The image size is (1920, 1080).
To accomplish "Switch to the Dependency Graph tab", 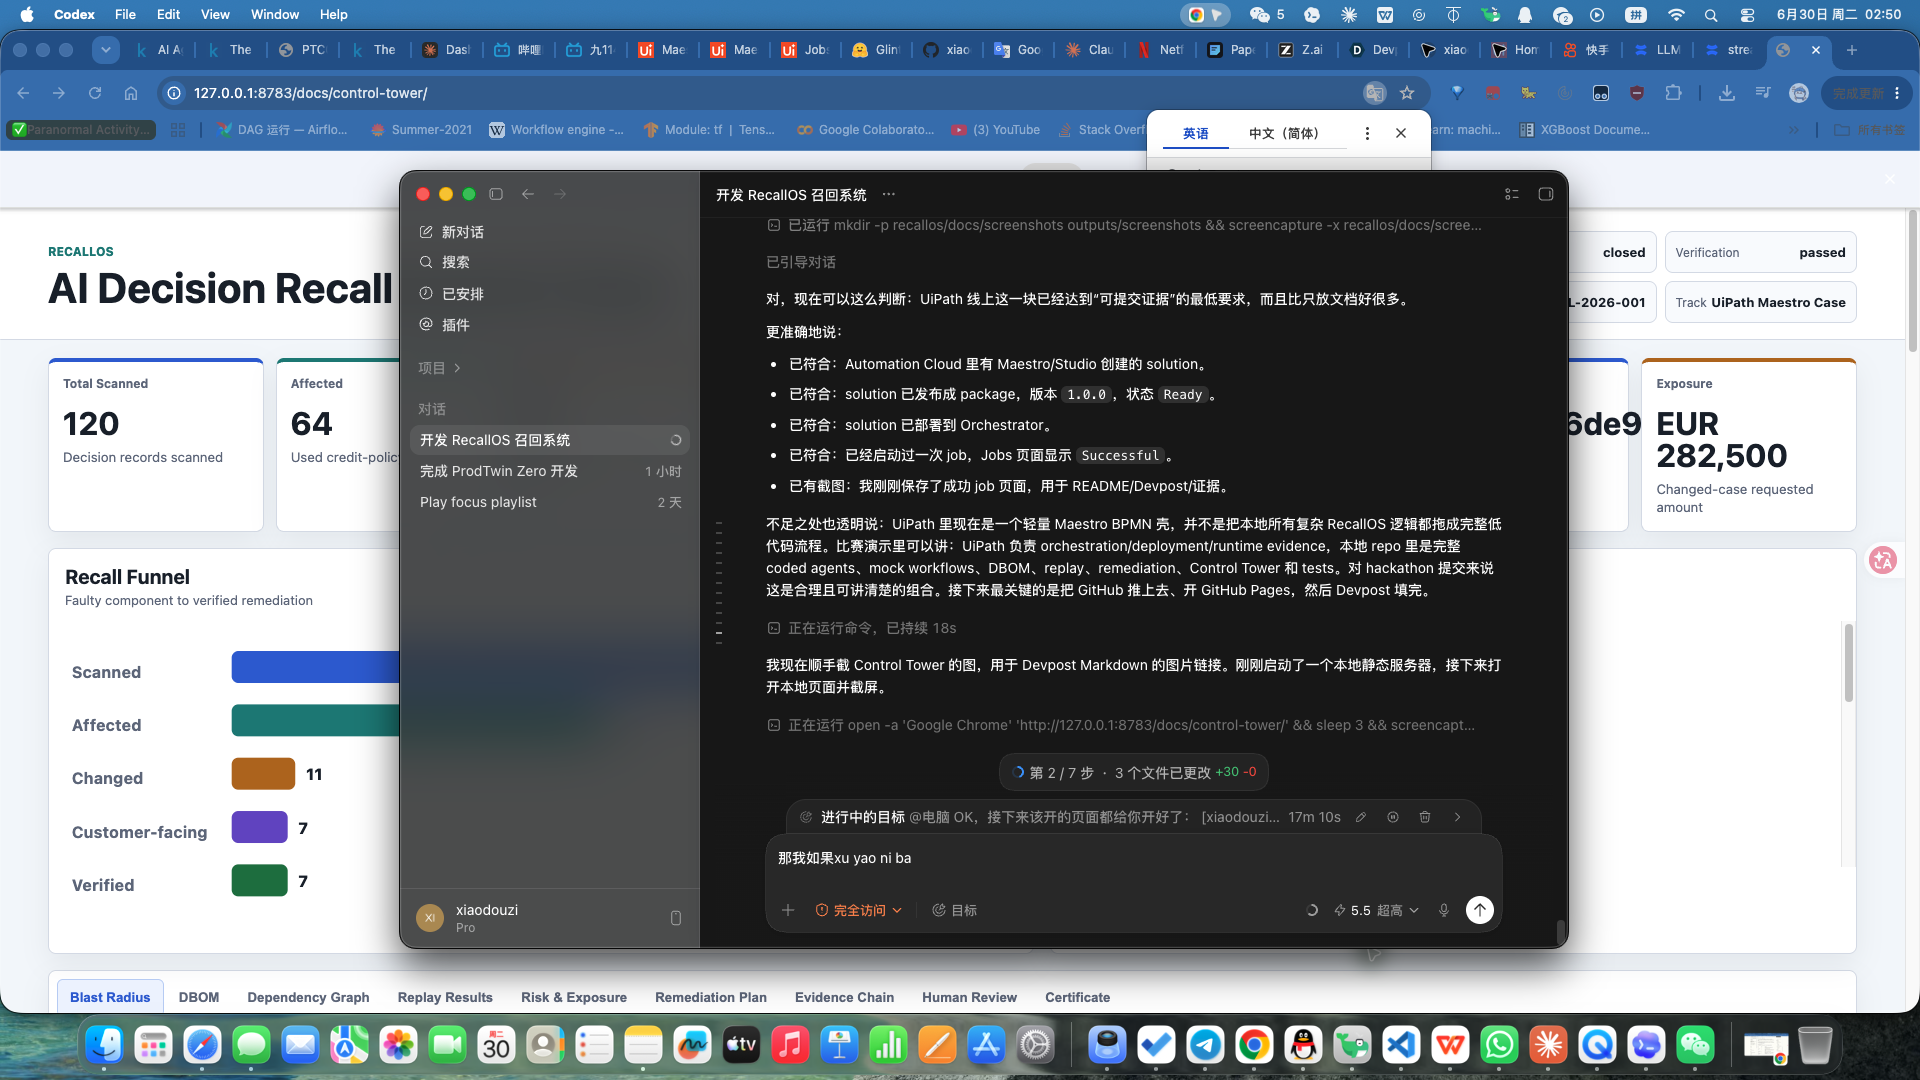I will (x=308, y=997).
